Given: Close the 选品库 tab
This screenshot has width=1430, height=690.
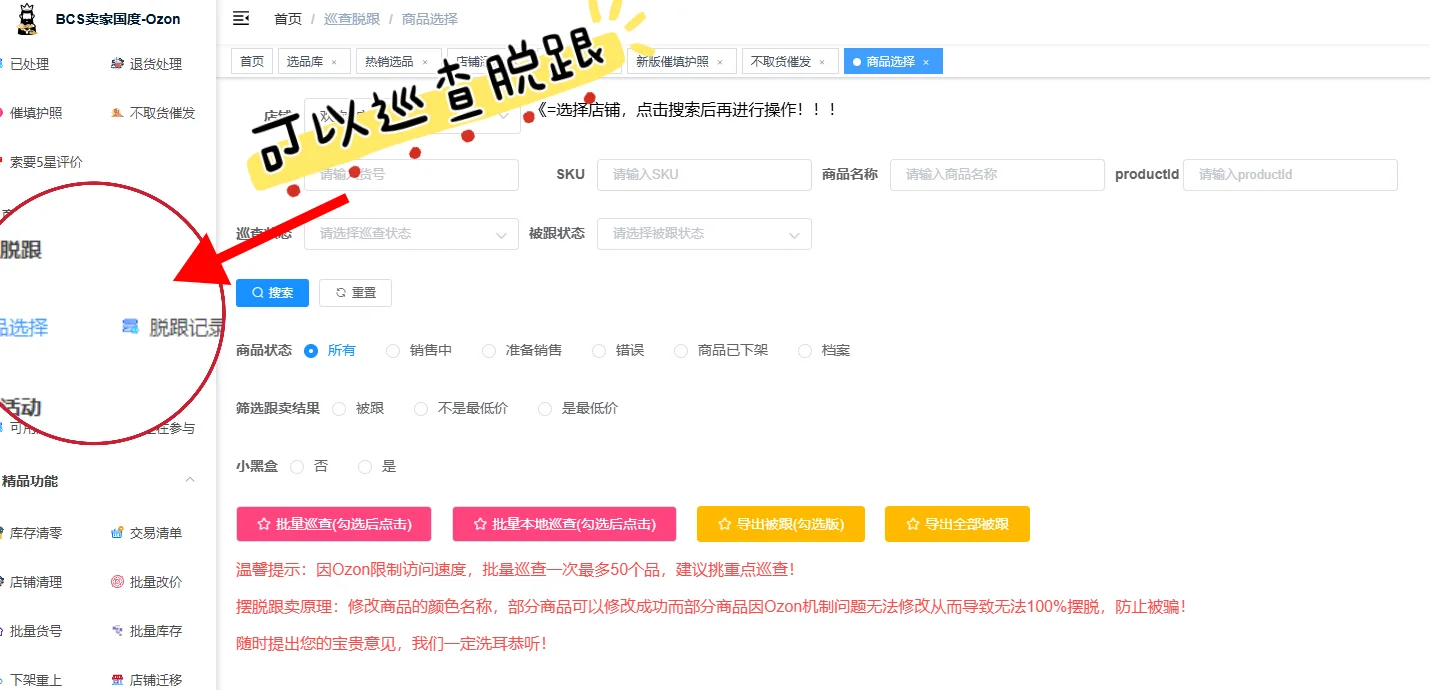Looking at the screenshot, I should [x=334, y=62].
